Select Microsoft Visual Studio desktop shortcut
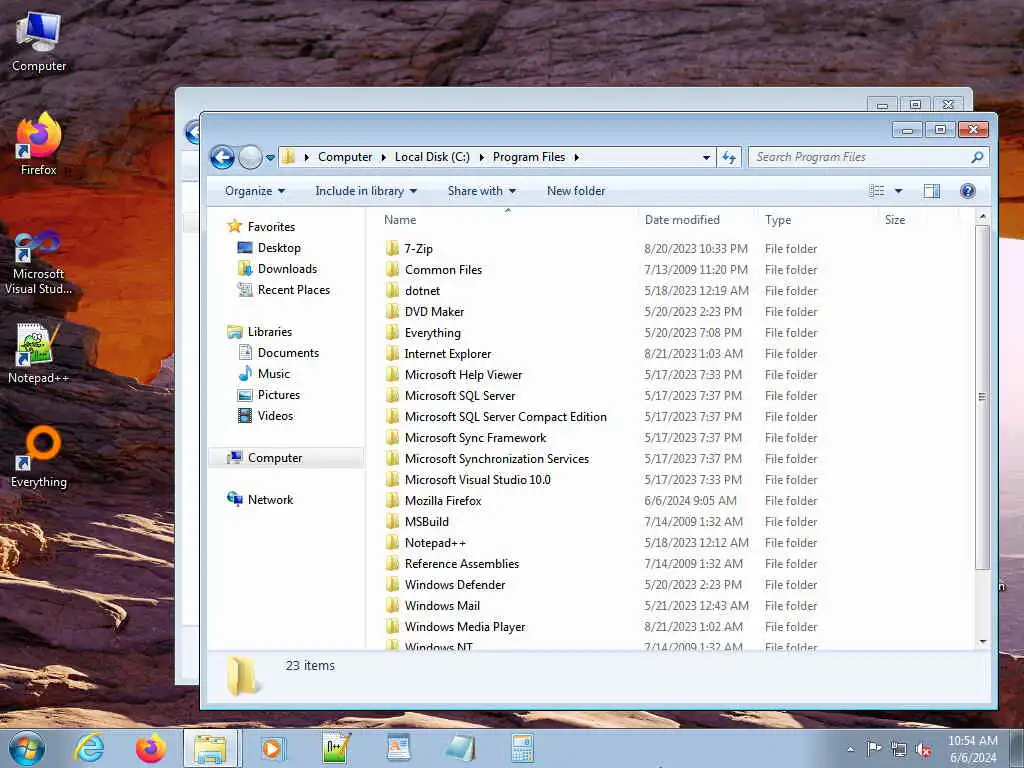 pos(39,263)
